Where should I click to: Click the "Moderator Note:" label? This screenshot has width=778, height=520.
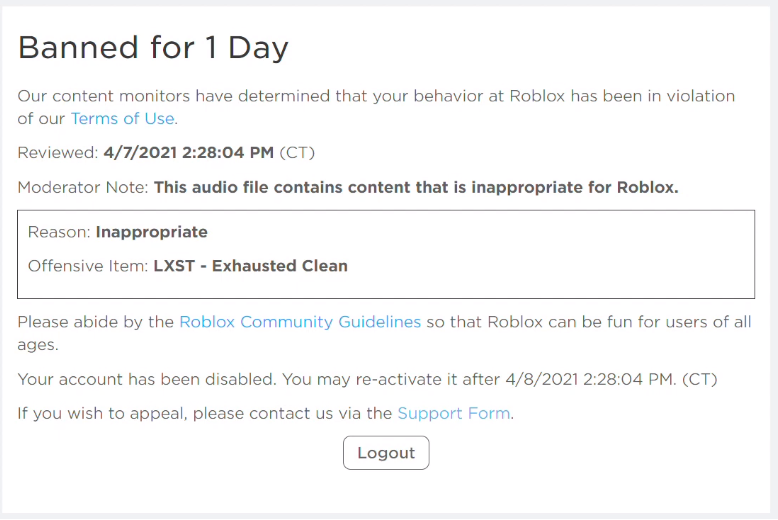pos(83,187)
